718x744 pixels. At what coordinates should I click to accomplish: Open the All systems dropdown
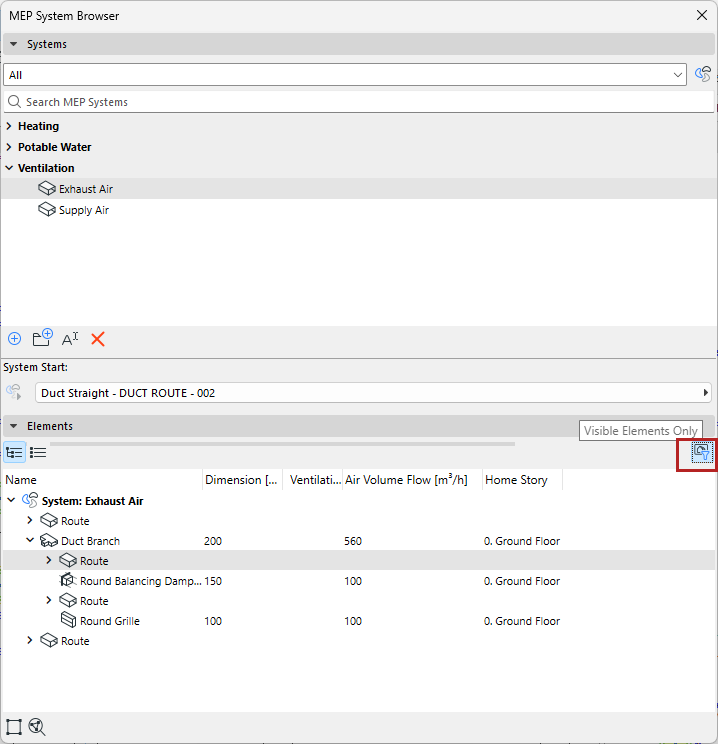tap(345, 75)
